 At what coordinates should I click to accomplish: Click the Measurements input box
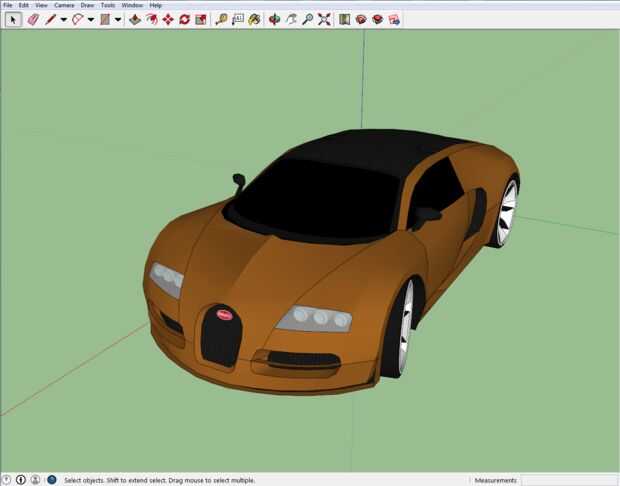click(570, 480)
